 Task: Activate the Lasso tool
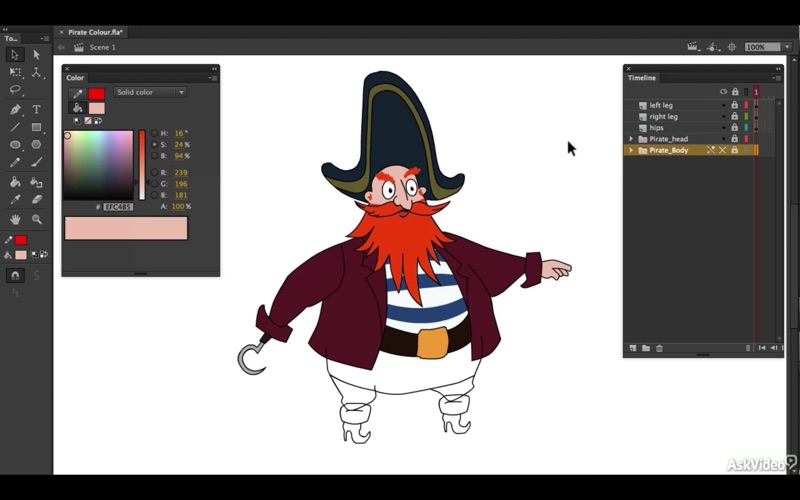click(15, 90)
